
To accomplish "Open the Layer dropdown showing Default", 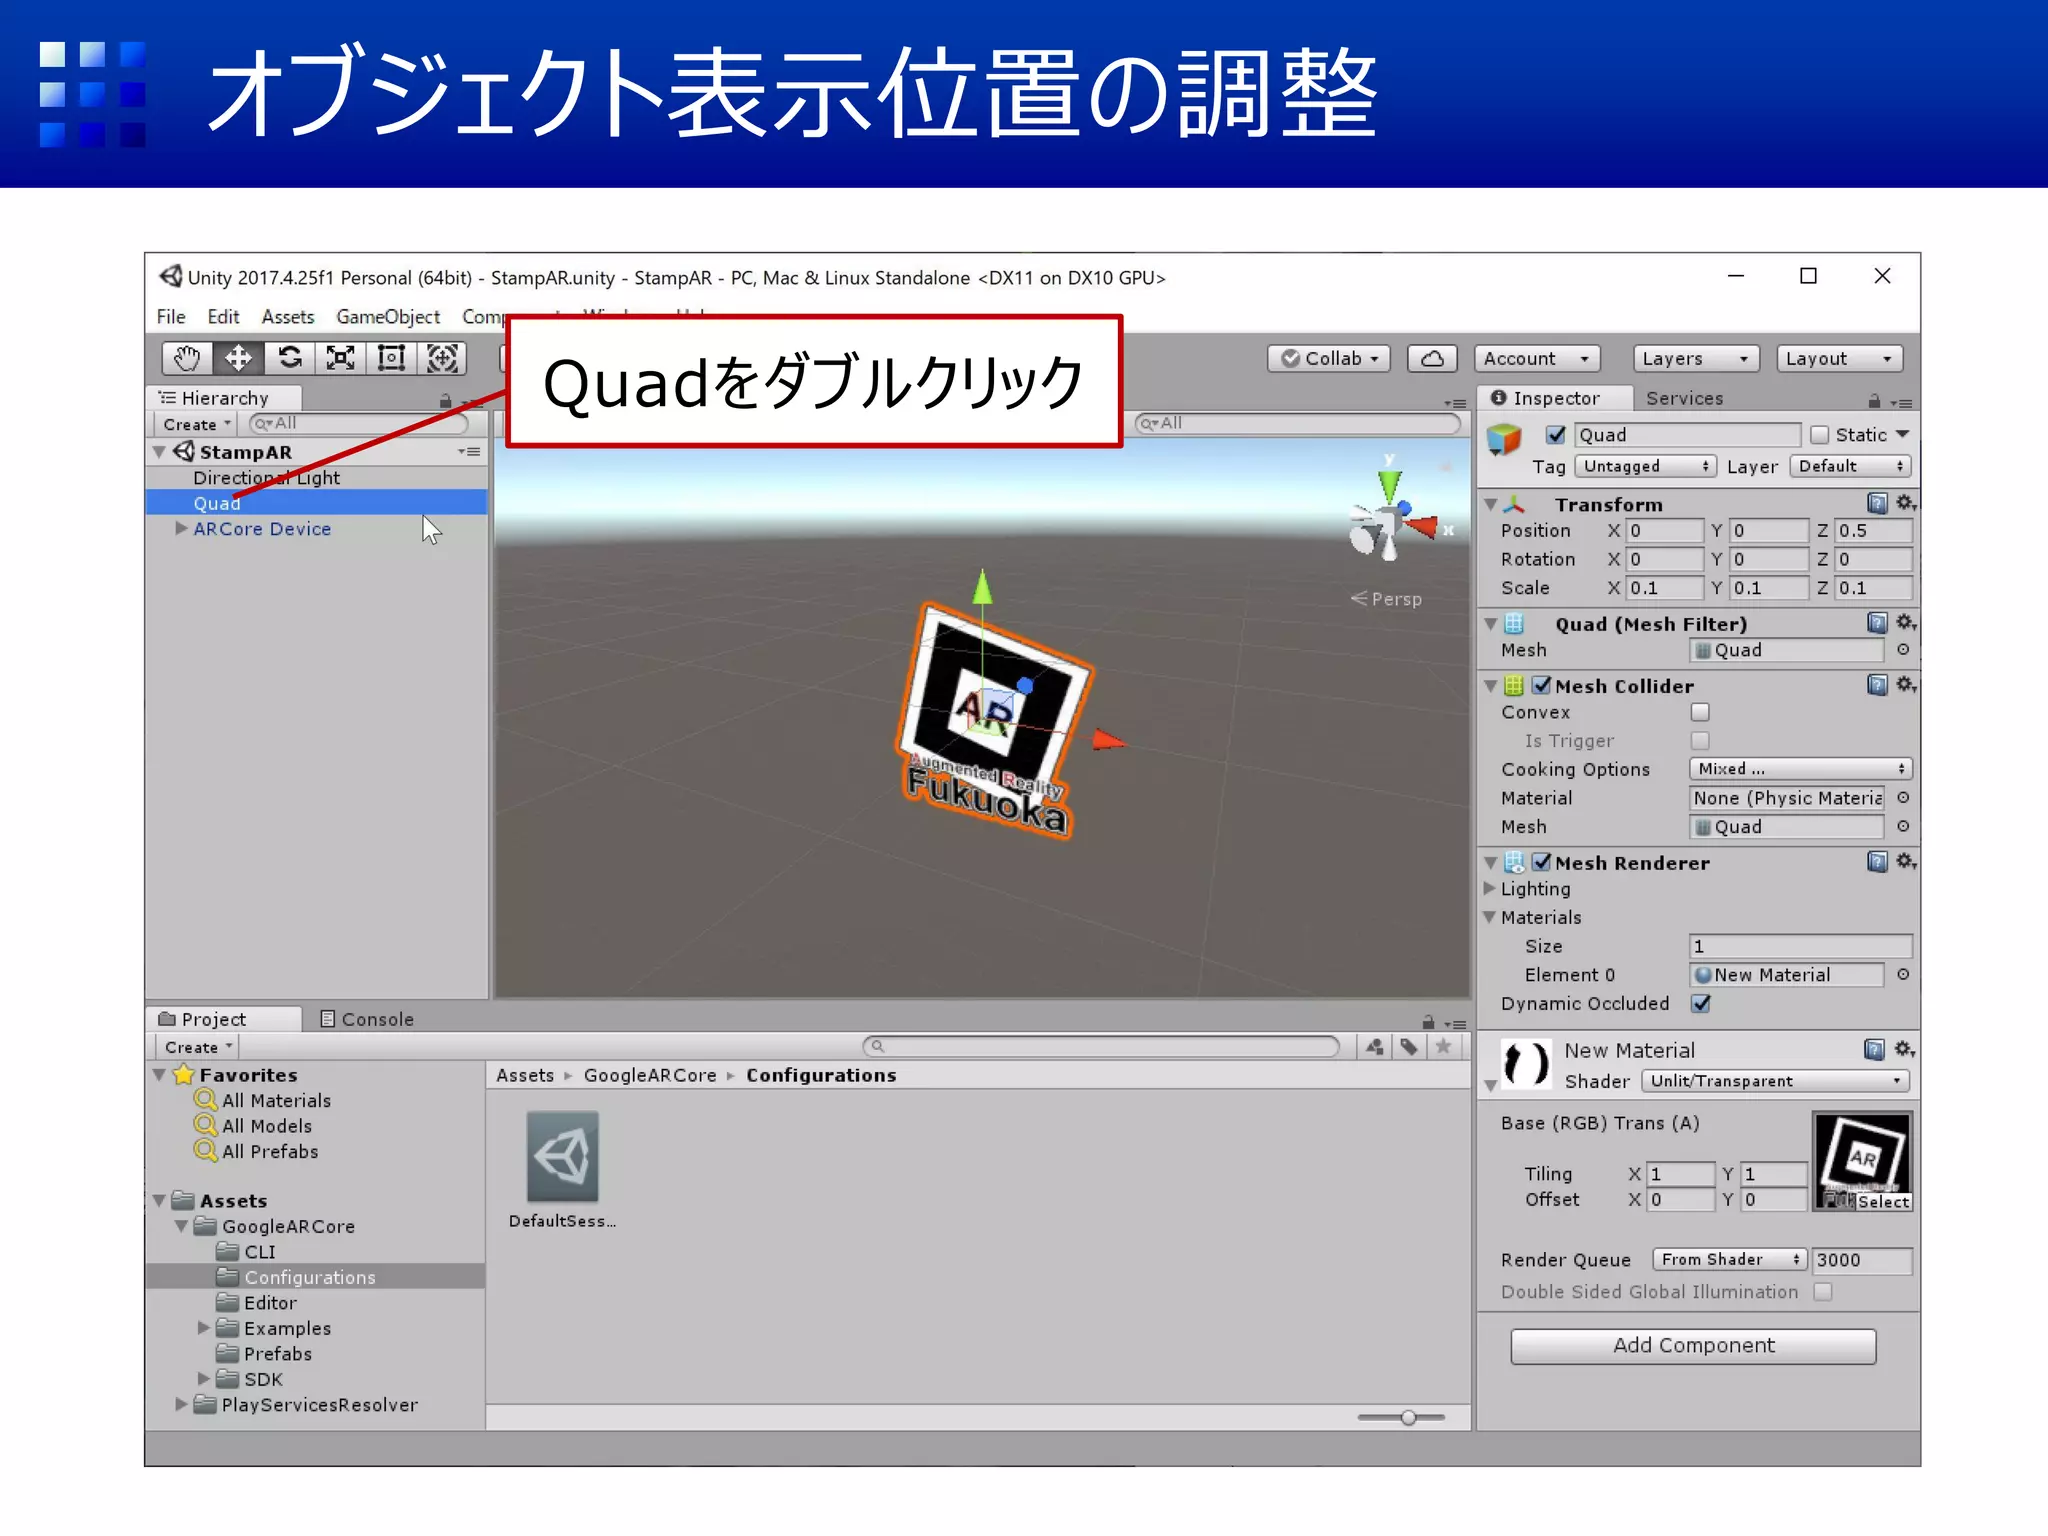I will [x=1850, y=466].
